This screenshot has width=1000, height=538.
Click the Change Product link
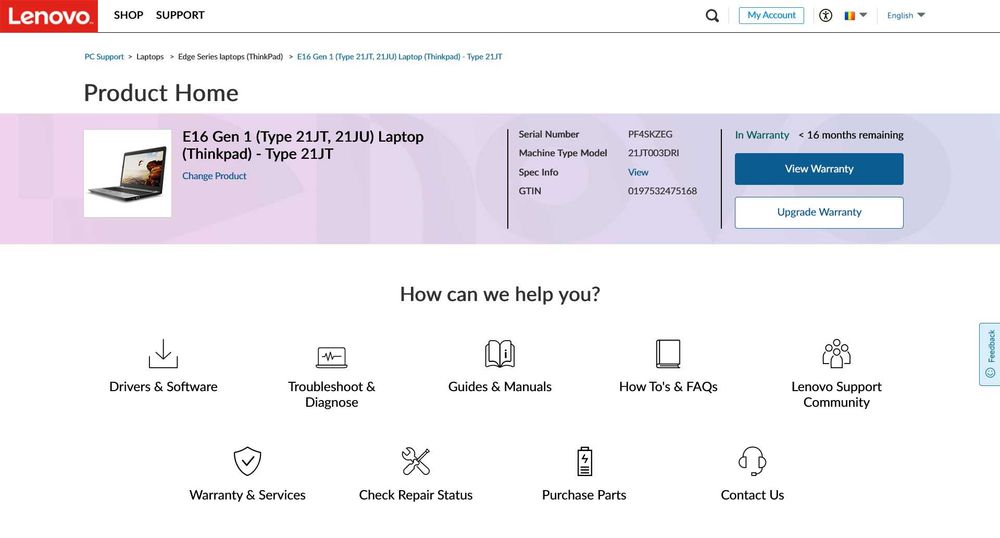pyautogui.click(x=214, y=176)
